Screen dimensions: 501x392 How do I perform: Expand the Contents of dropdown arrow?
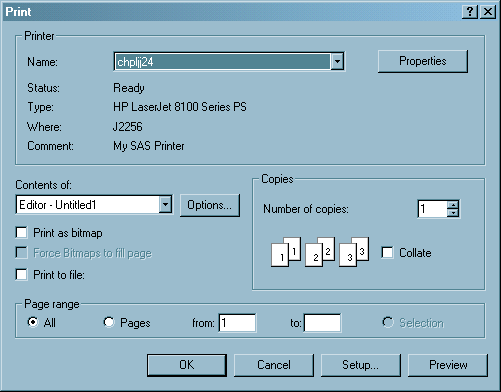tap(165, 204)
